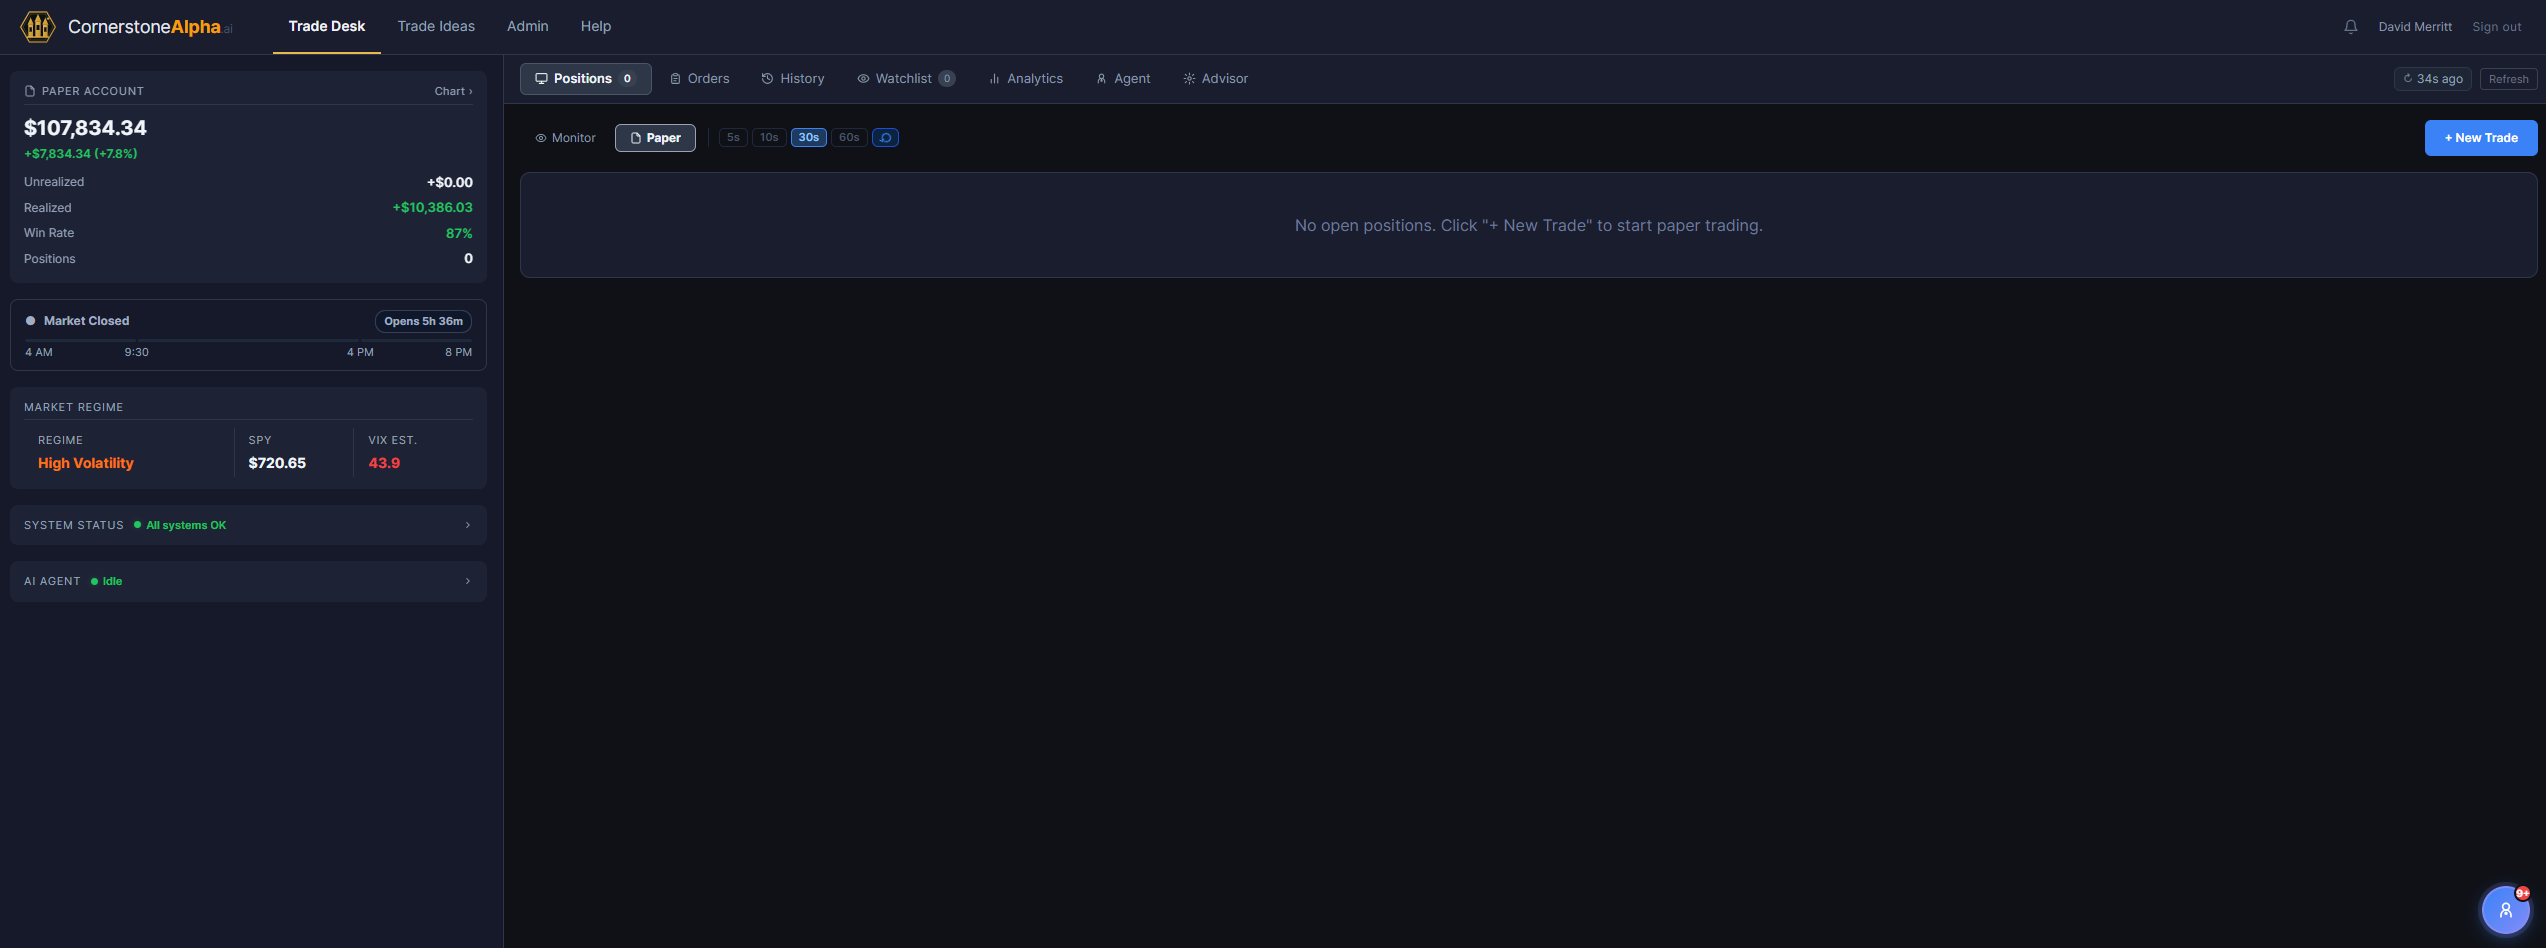Viewport: 2546px width, 948px height.
Task: Switch to the Positions tab
Action: (585, 79)
